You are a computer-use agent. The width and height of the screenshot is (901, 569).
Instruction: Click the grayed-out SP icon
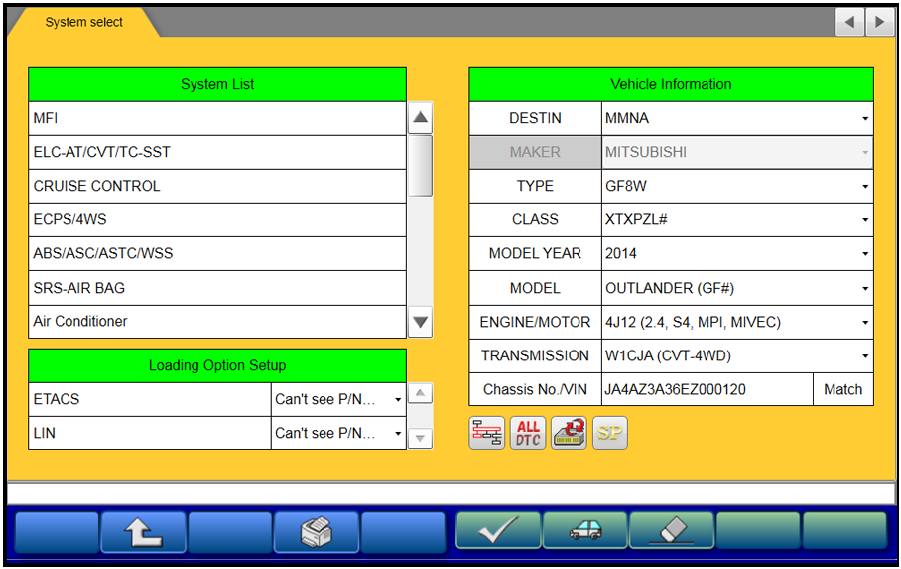click(x=609, y=433)
